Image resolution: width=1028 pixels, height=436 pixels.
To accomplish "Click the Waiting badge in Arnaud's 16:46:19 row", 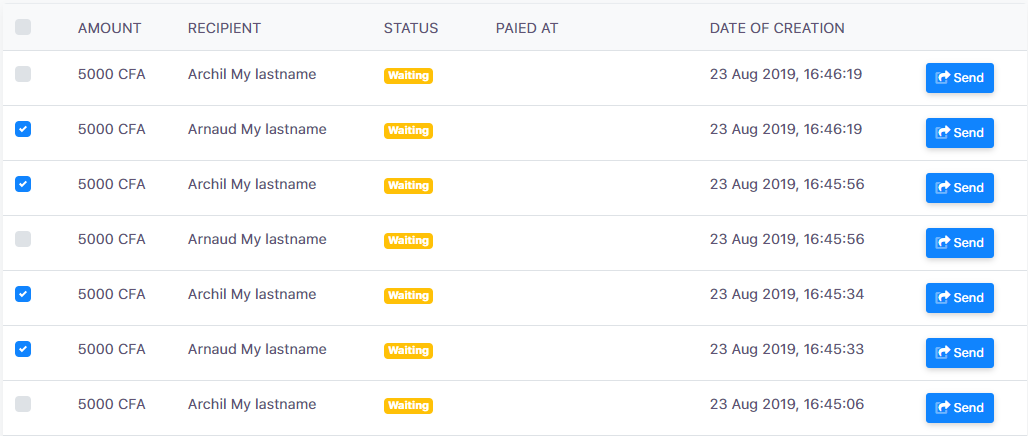I will 408,131.
